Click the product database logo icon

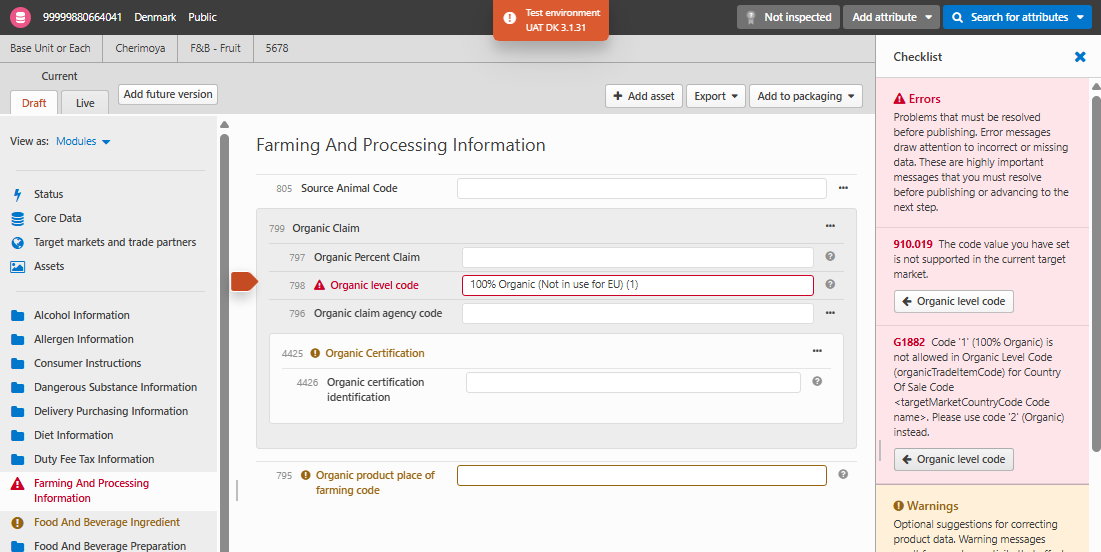click(20, 17)
